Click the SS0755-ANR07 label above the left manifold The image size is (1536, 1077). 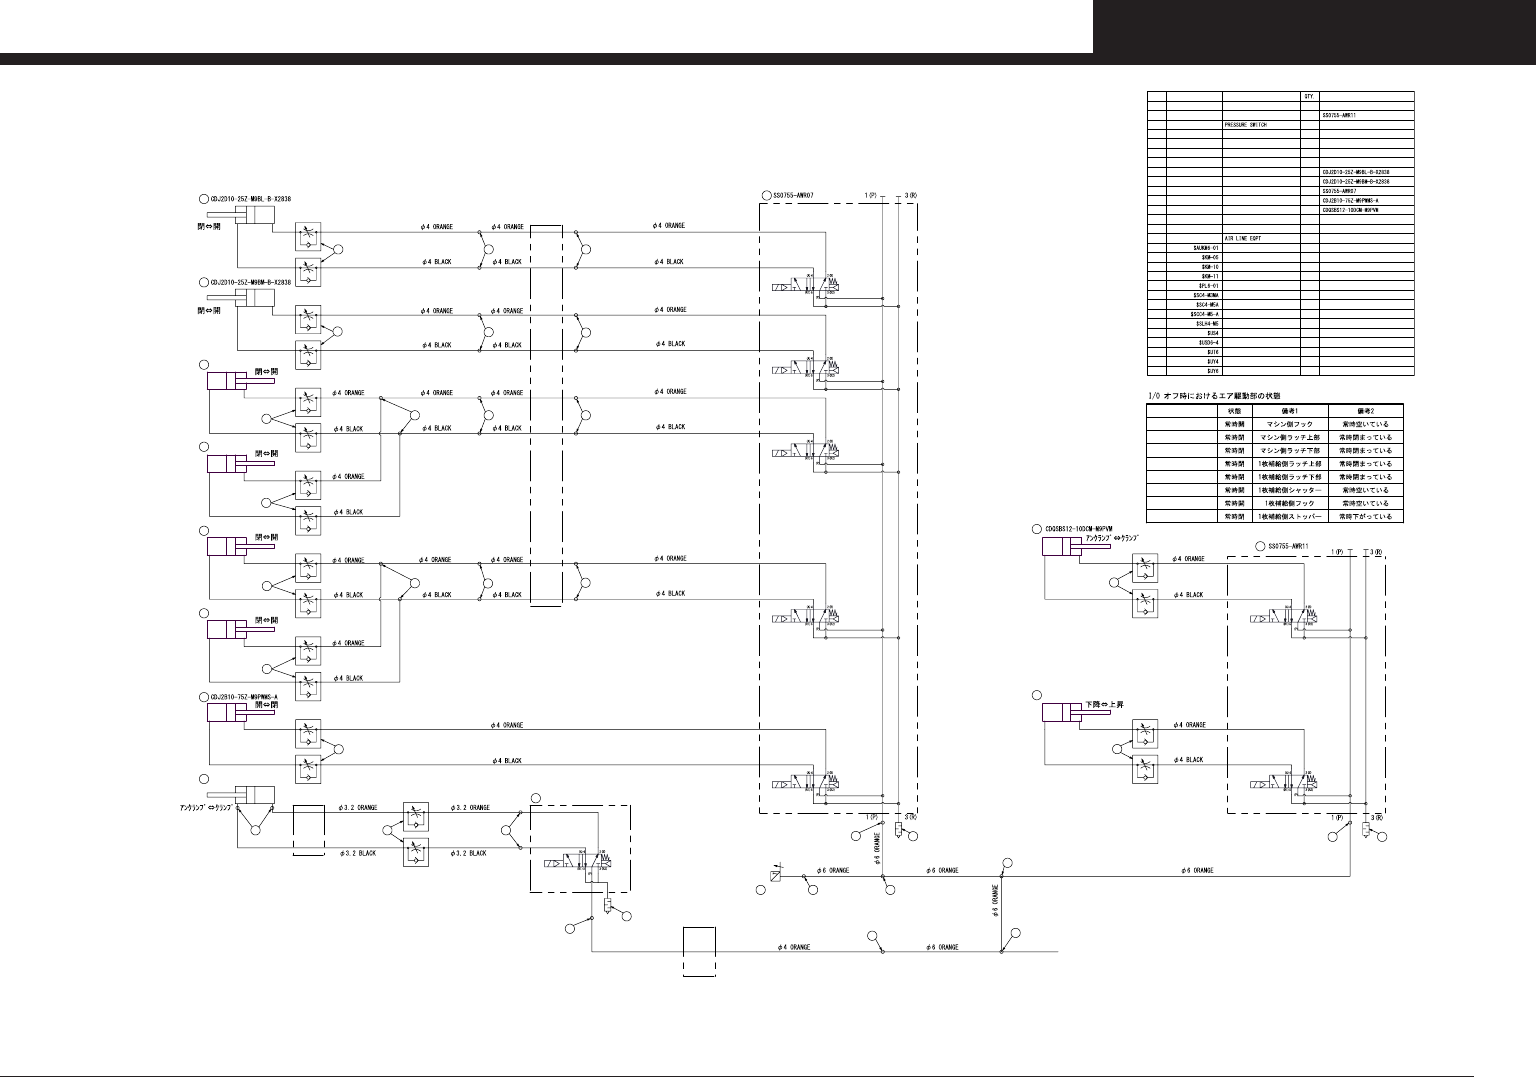[x=793, y=194]
